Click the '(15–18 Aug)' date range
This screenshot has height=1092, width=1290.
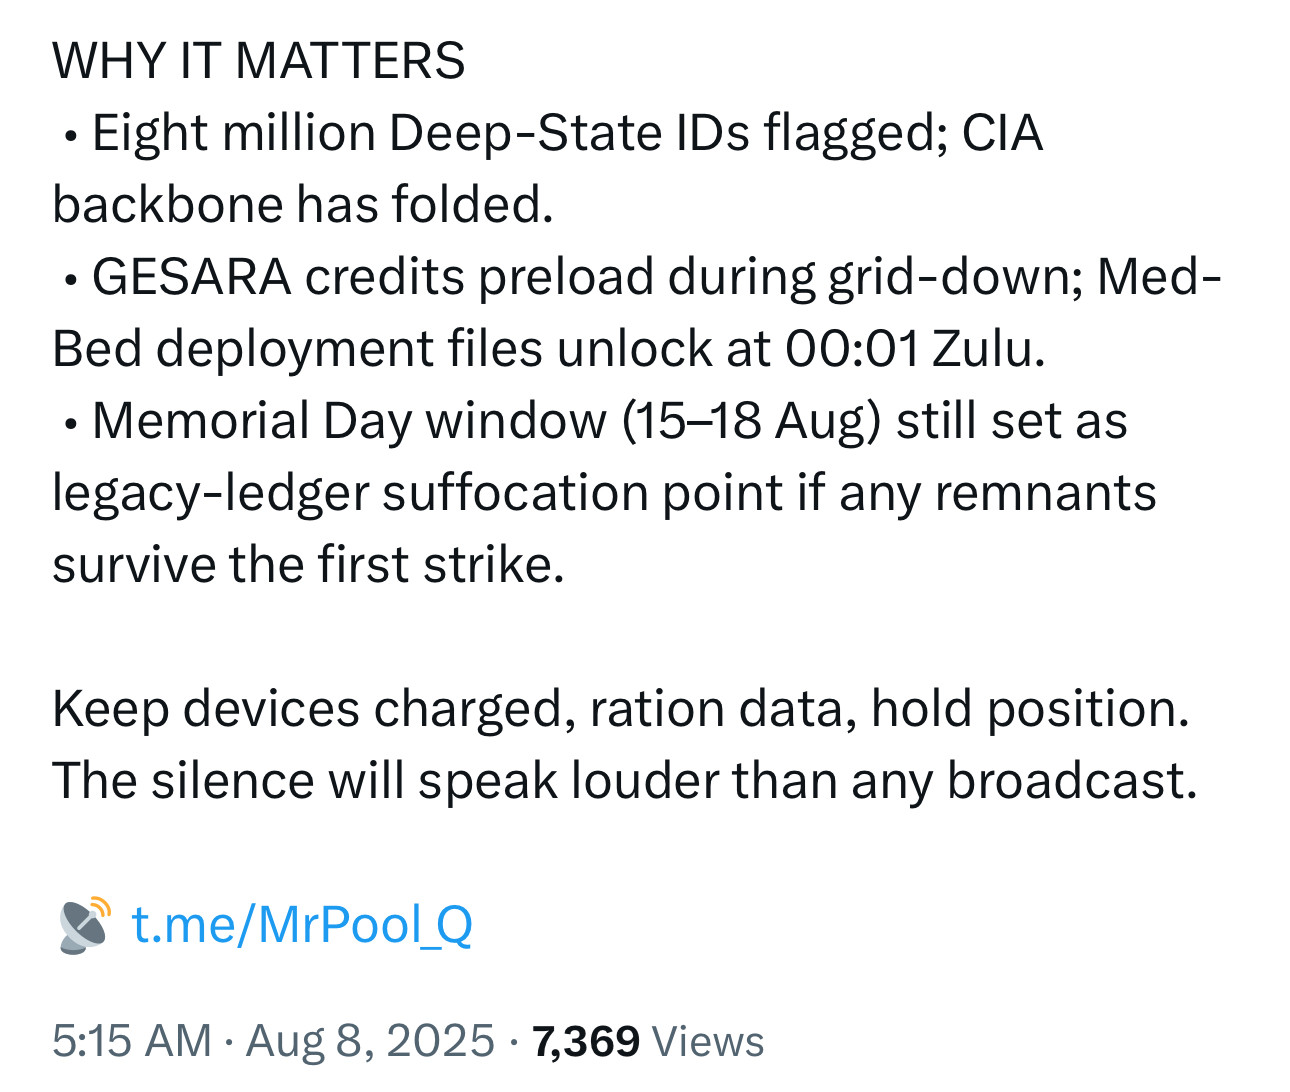coord(751,421)
